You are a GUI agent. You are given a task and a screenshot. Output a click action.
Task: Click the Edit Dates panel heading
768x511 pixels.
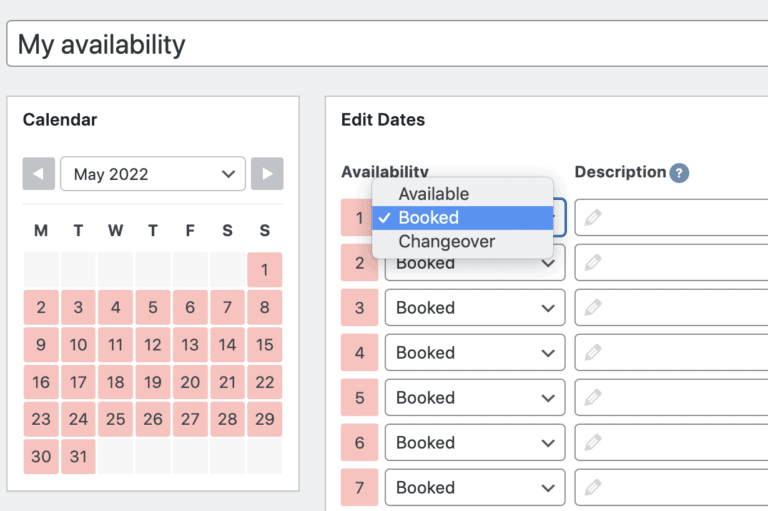(x=383, y=120)
